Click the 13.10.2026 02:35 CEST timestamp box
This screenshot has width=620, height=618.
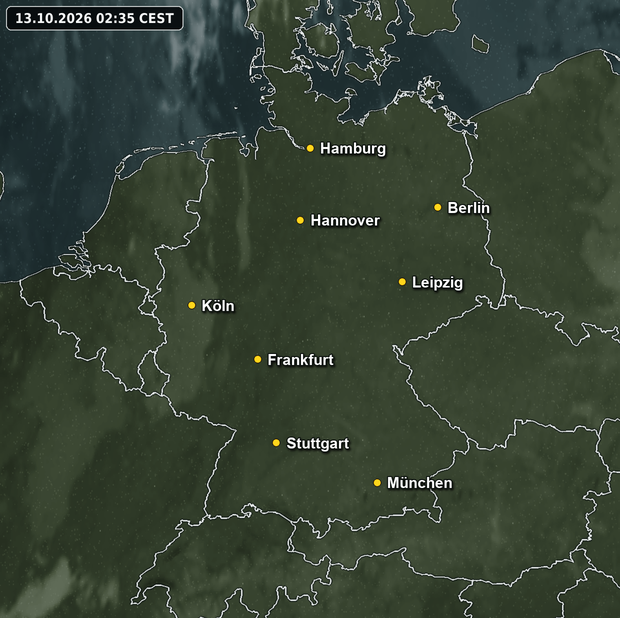(95, 18)
